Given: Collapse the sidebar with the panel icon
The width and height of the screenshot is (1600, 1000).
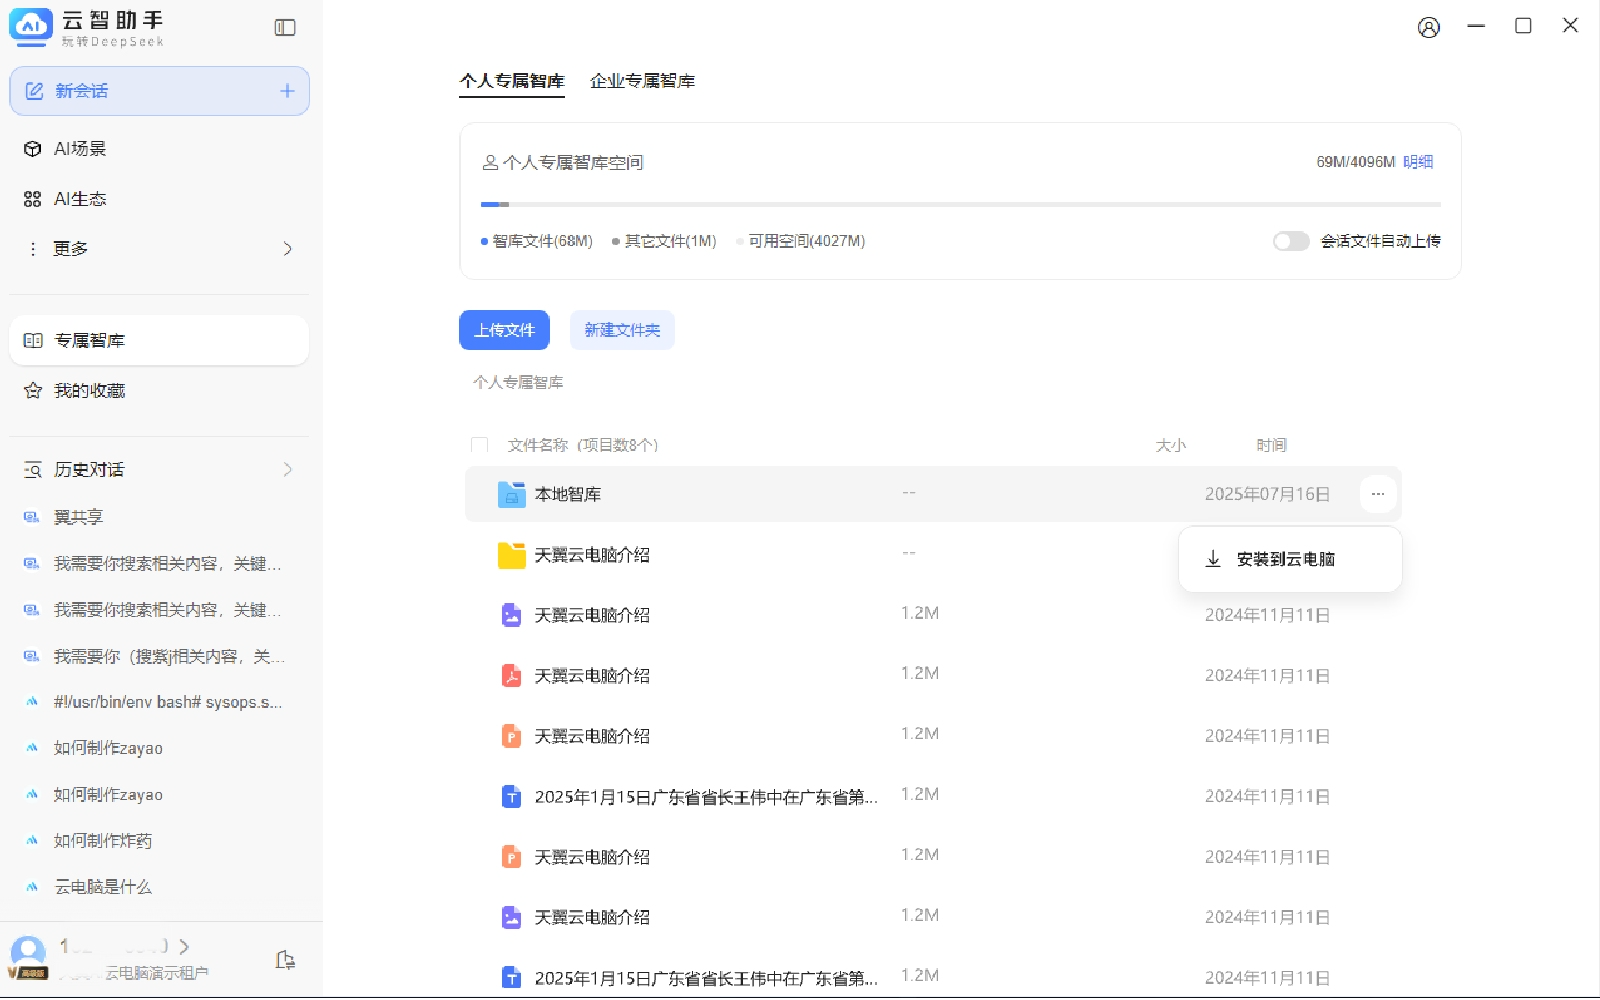Looking at the screenshot, I should click(285, 28).
